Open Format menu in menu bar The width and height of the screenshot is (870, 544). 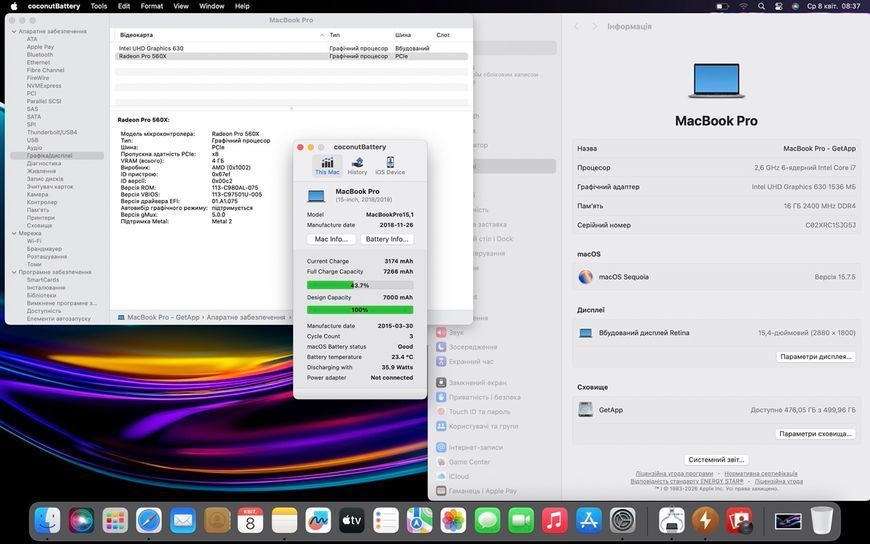[x=151, y=6]
